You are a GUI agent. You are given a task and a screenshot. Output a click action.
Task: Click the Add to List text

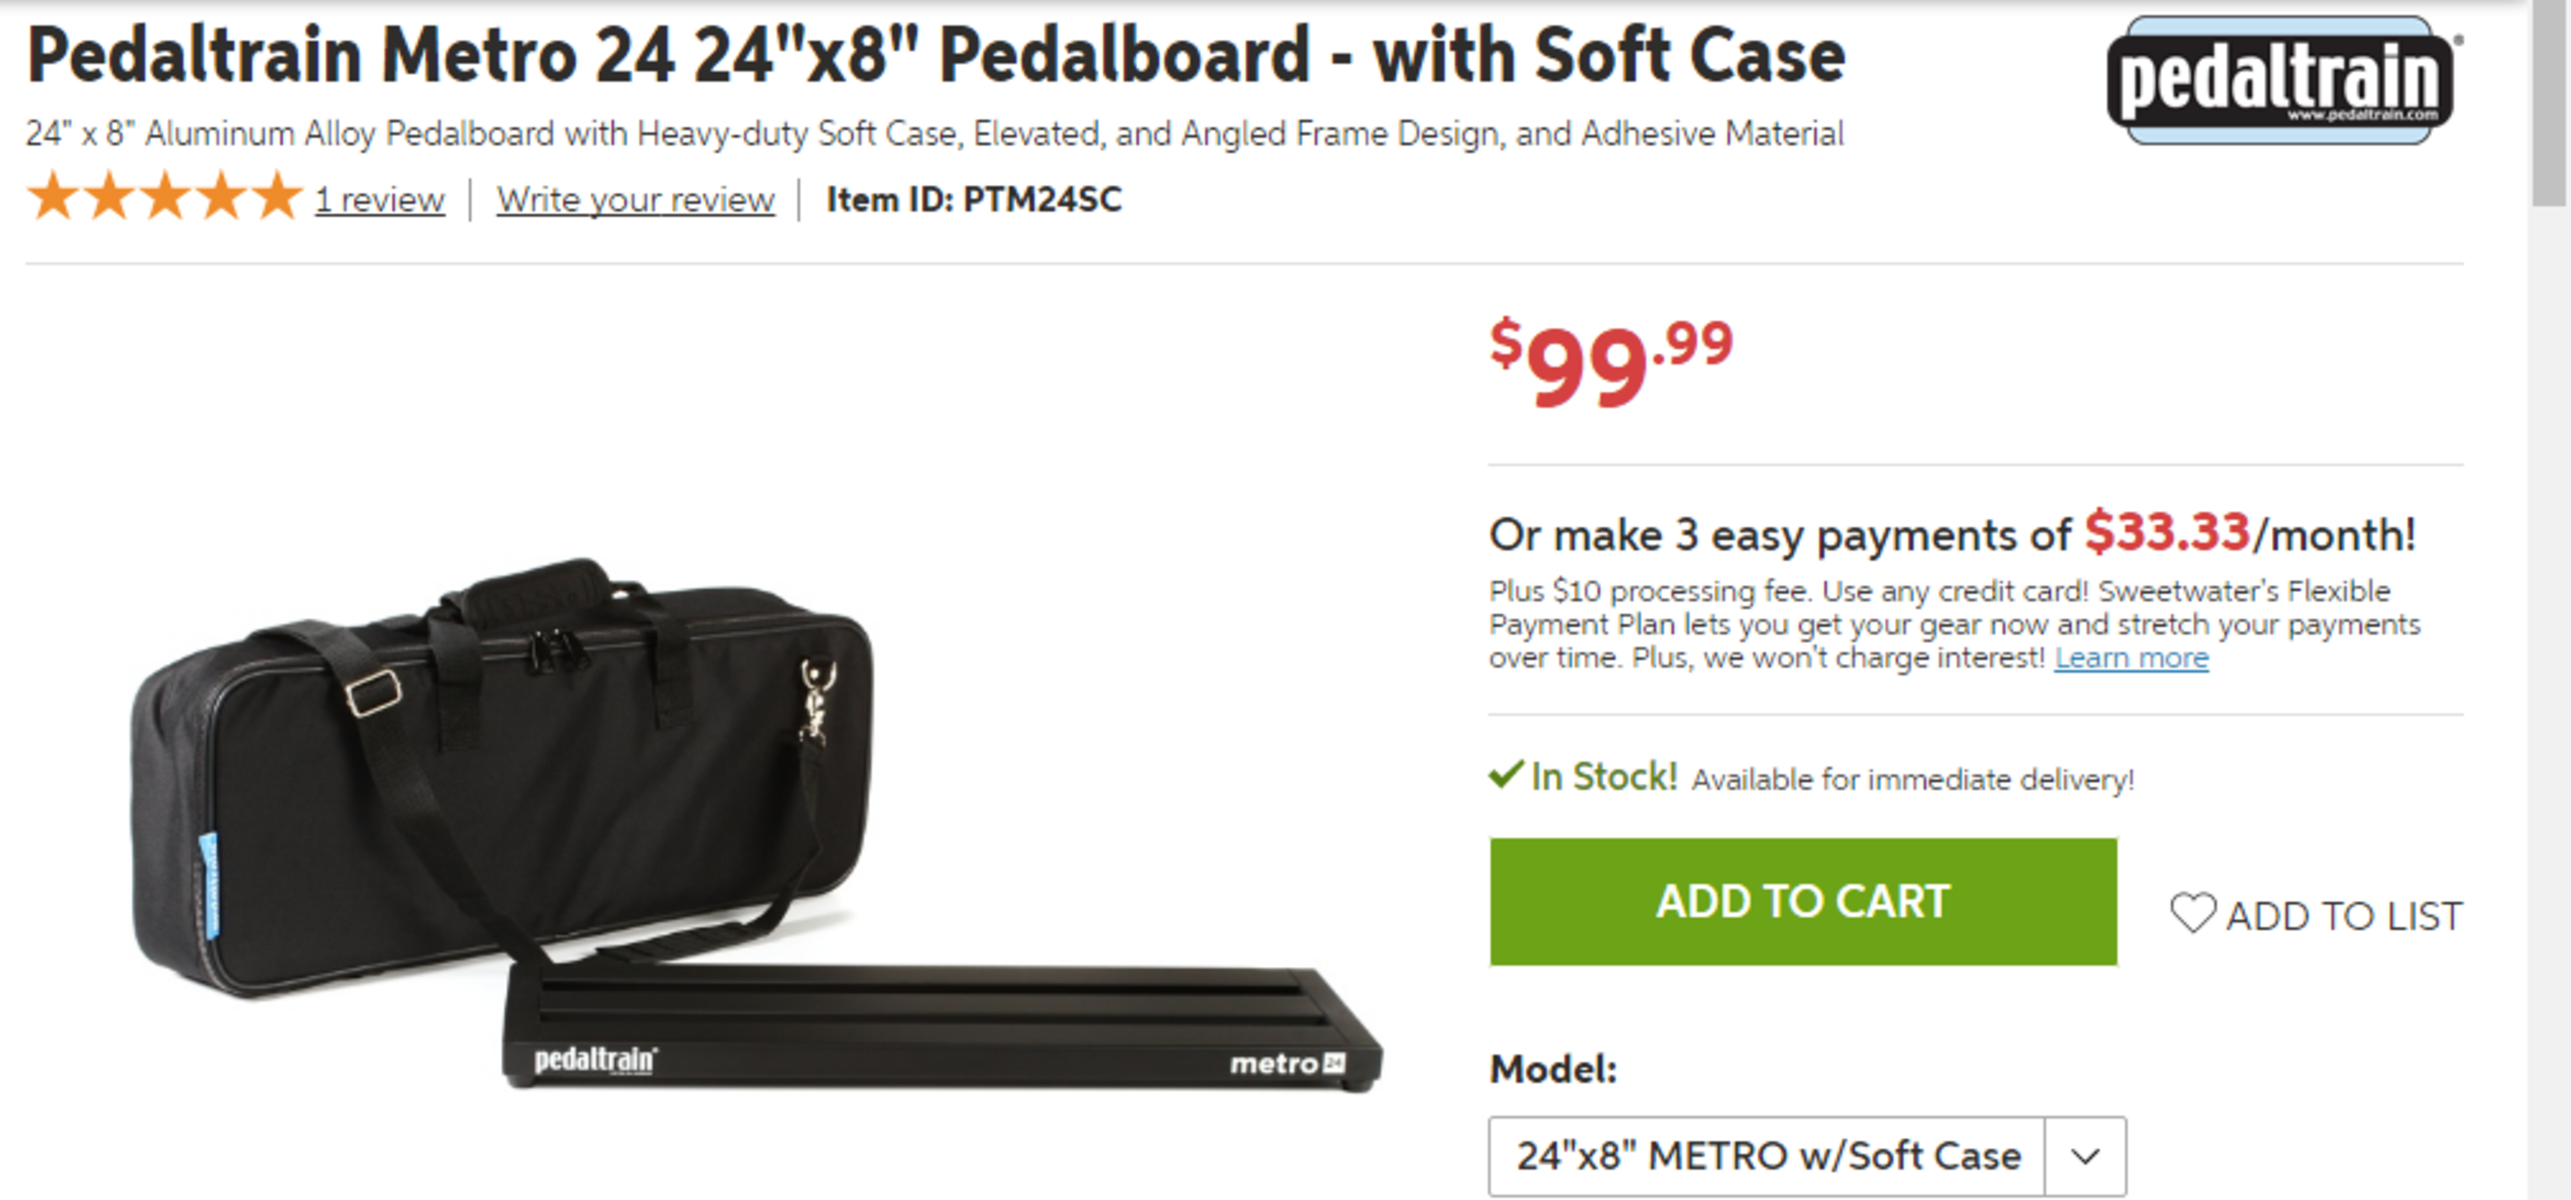(x=2344, y=916)
